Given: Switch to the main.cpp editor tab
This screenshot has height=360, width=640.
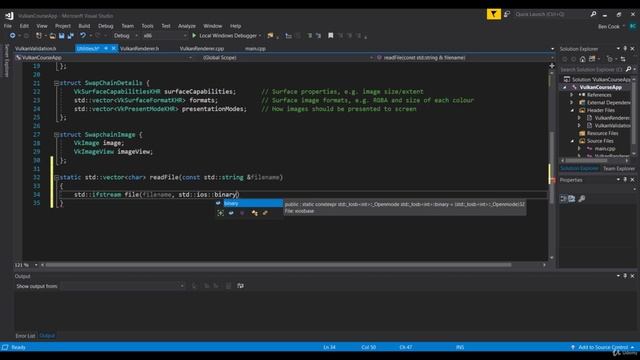Looking at the screenshot, I should click(256, 49).
